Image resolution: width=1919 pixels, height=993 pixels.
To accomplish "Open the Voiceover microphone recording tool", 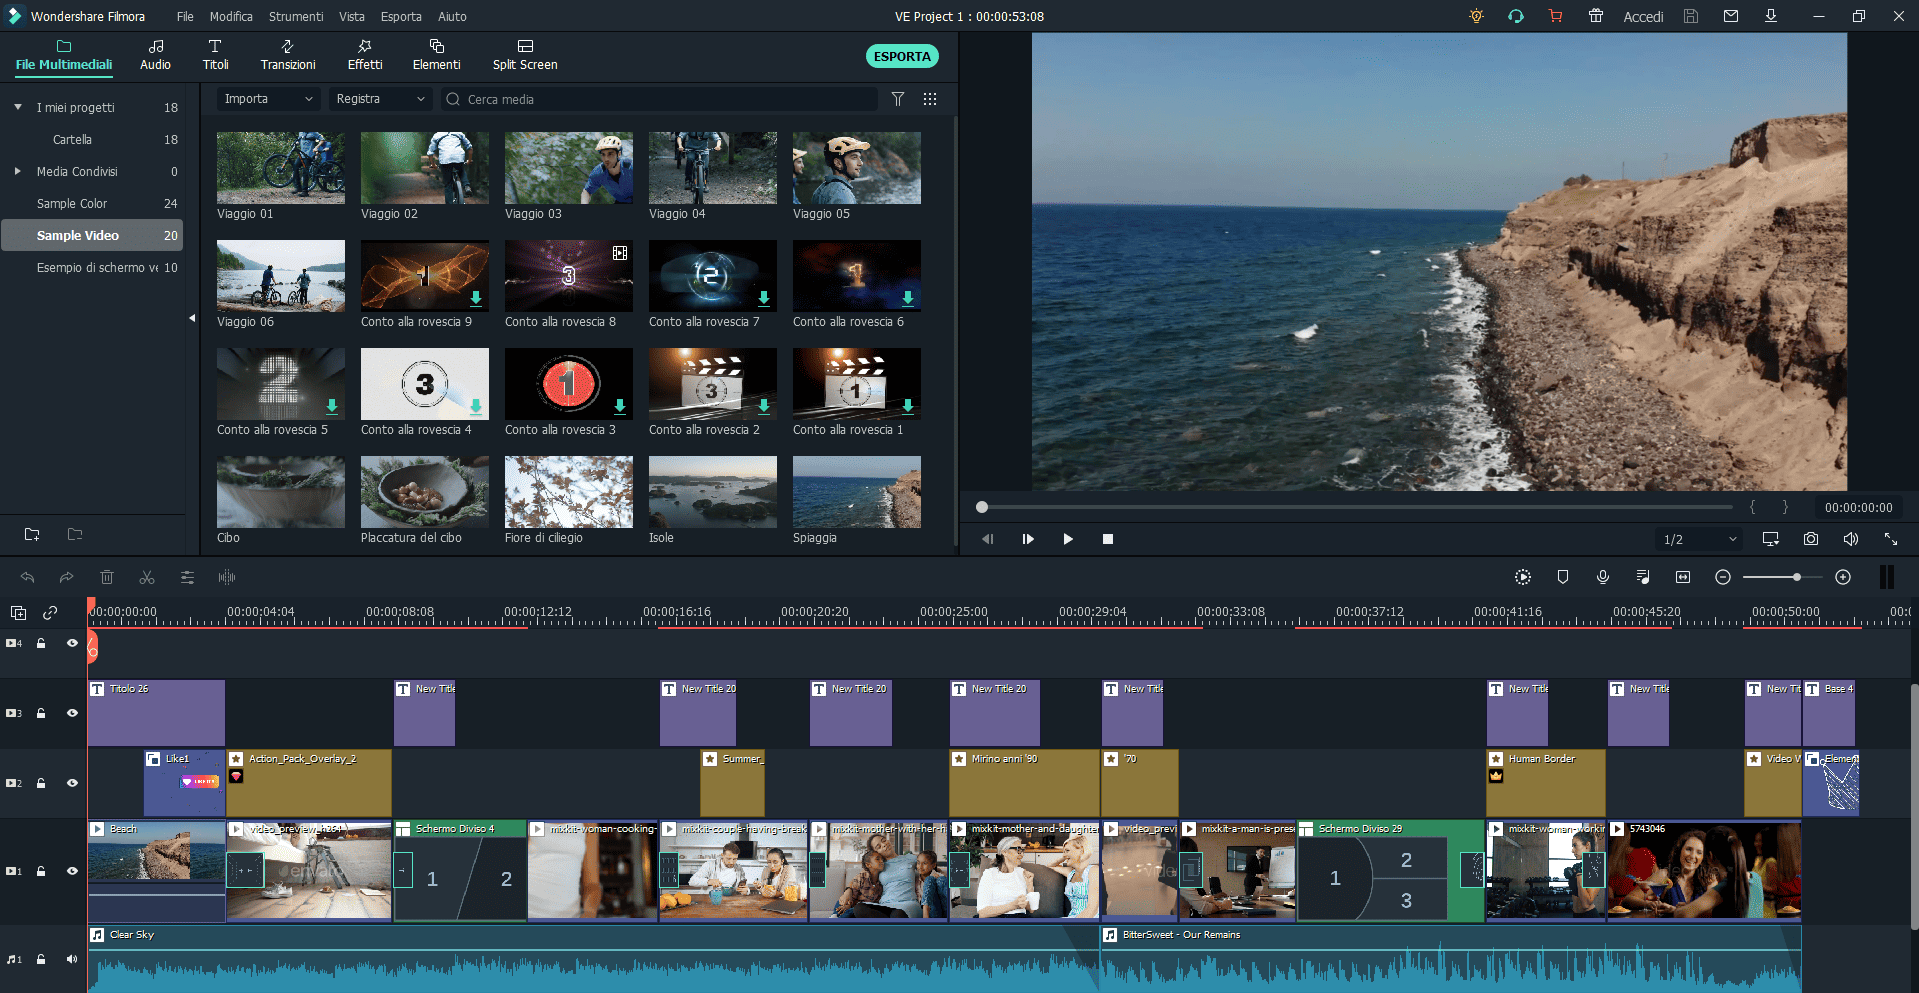I will tap(1603, 577).
